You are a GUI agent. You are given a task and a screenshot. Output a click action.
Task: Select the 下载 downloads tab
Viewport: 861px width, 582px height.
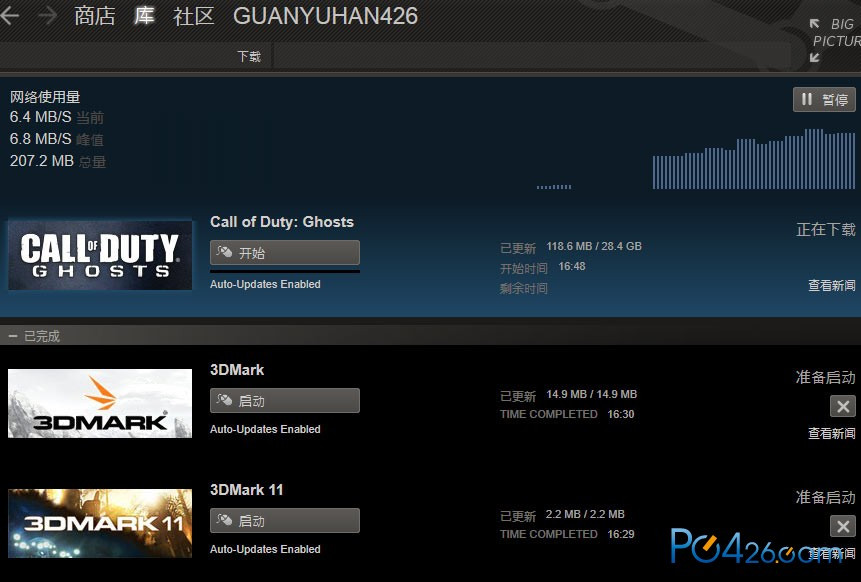(249, 56)
